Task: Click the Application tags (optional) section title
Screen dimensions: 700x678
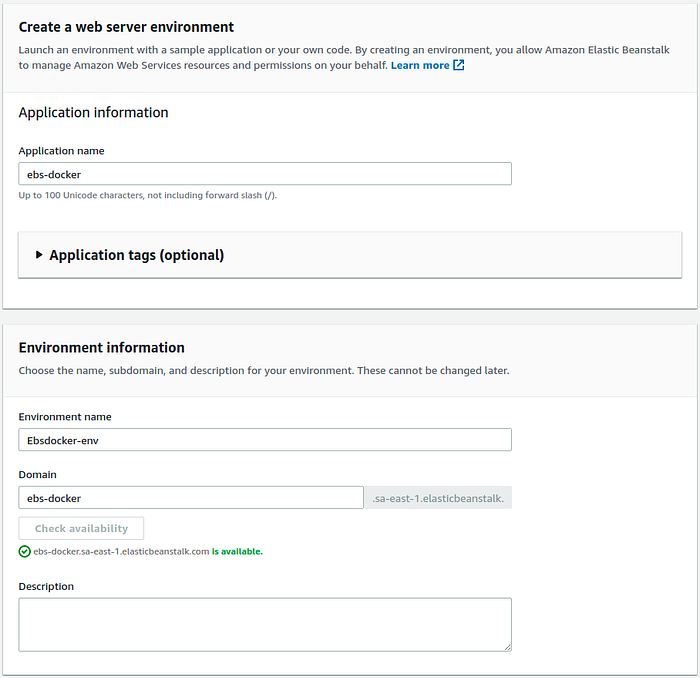Action: click(136, 255)
